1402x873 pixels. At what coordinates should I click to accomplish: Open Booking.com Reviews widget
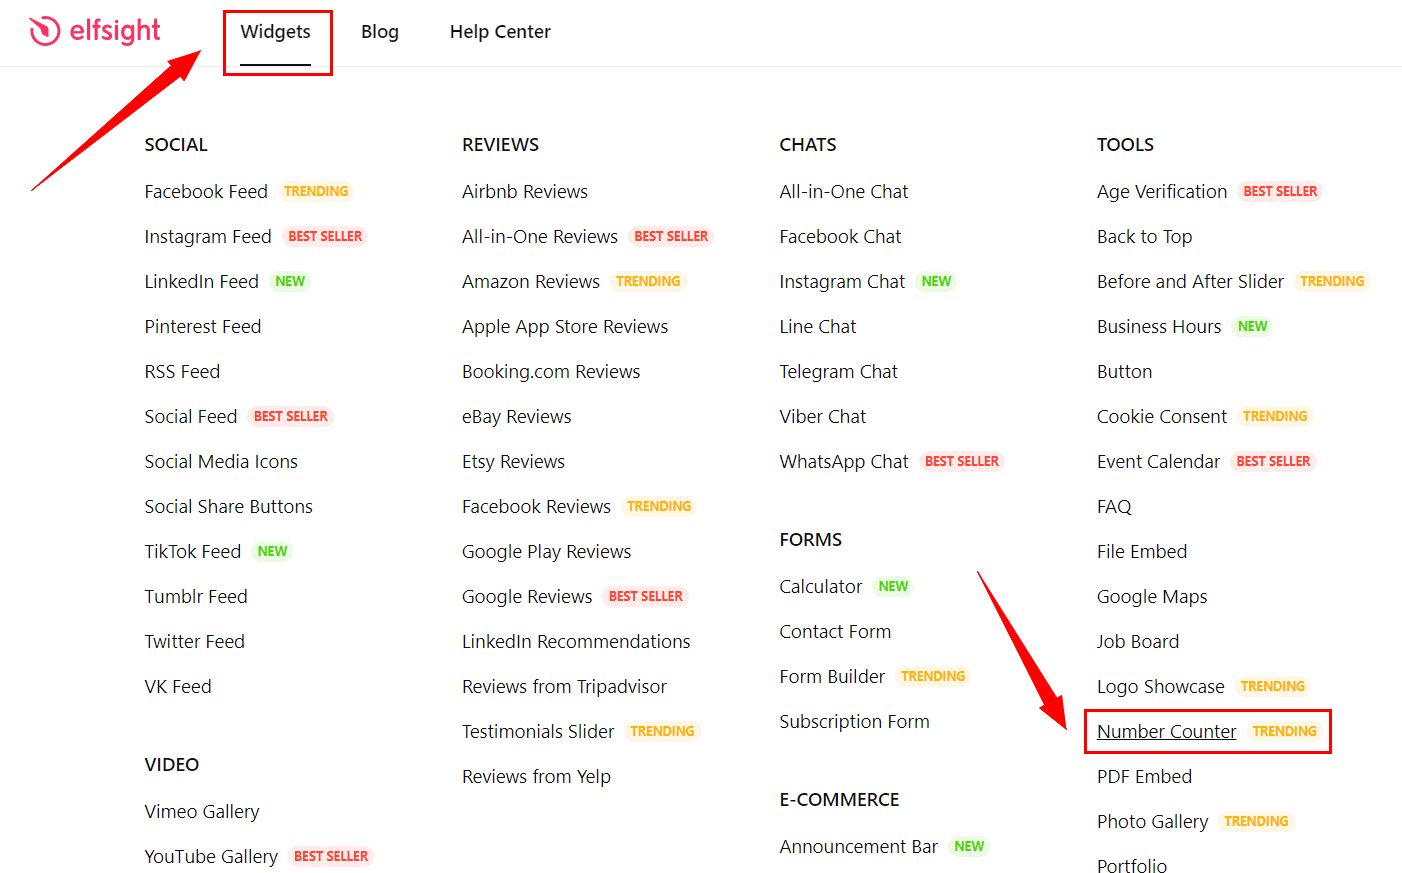[x=551, y=371]
